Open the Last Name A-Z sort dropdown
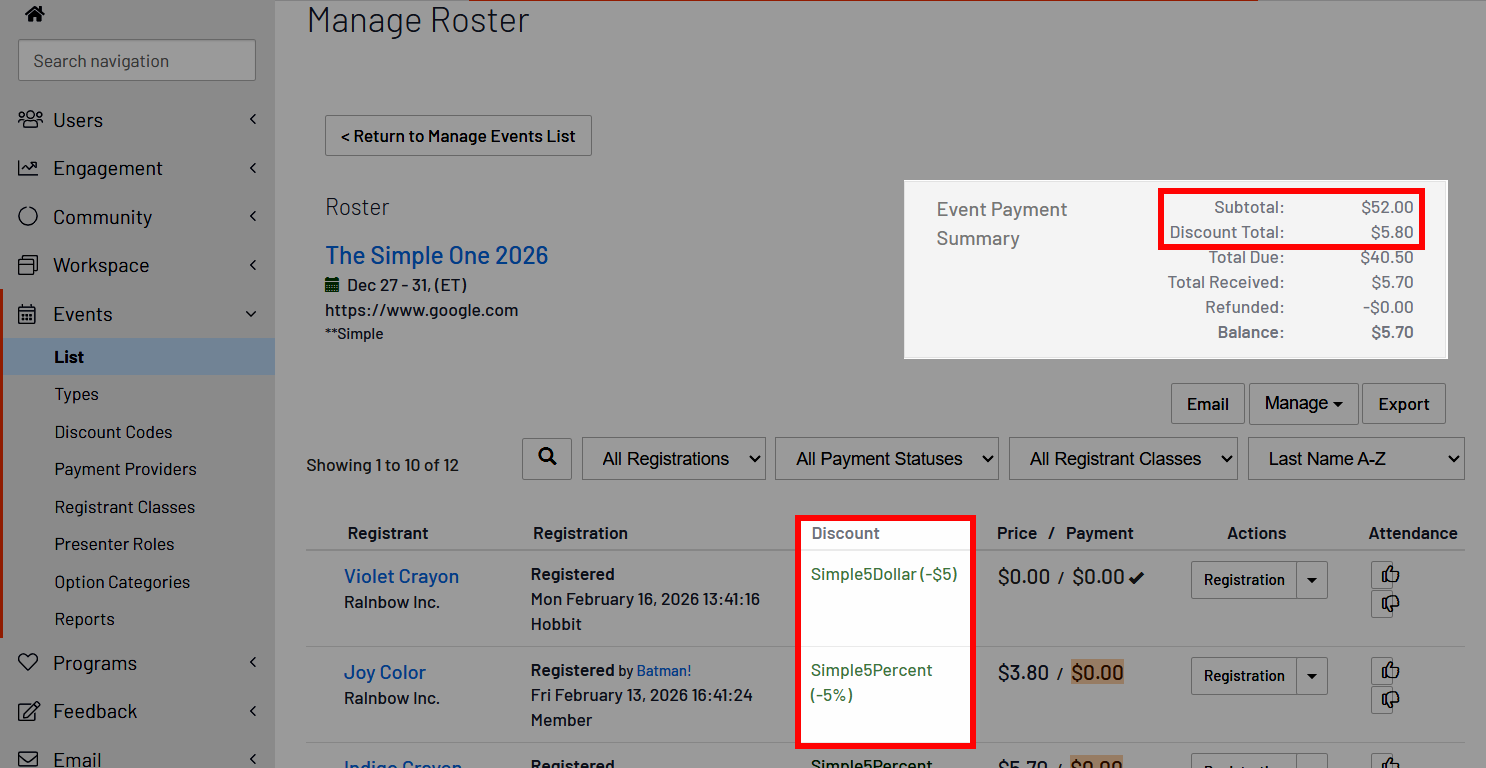This screenshot has height=768, width=1486. tap(1355, 459)
